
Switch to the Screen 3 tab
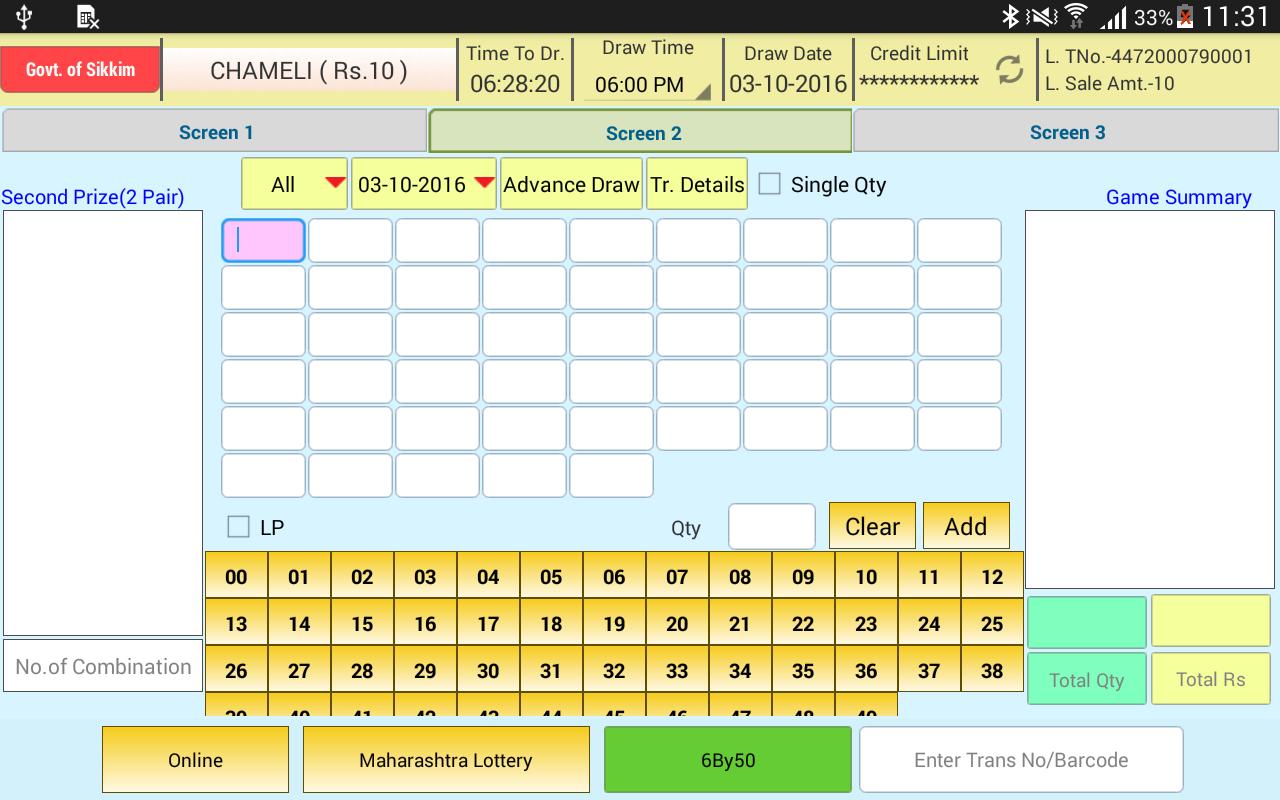coord(1066,132)
